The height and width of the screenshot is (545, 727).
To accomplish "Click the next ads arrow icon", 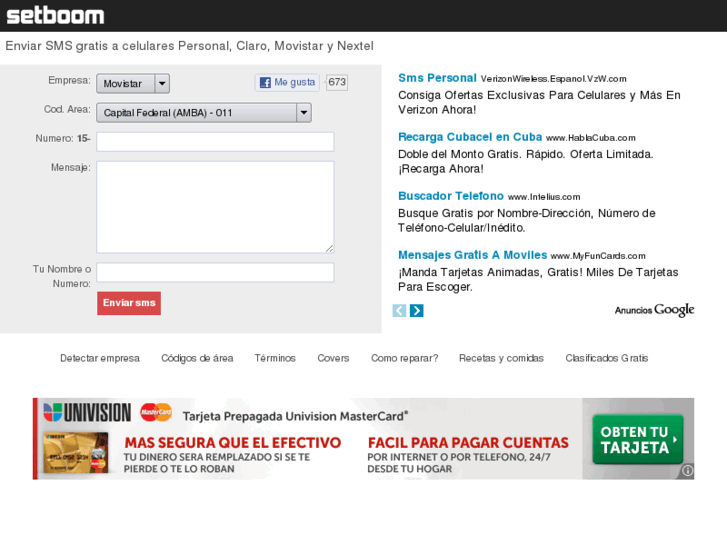I will (x=416, y=310).
